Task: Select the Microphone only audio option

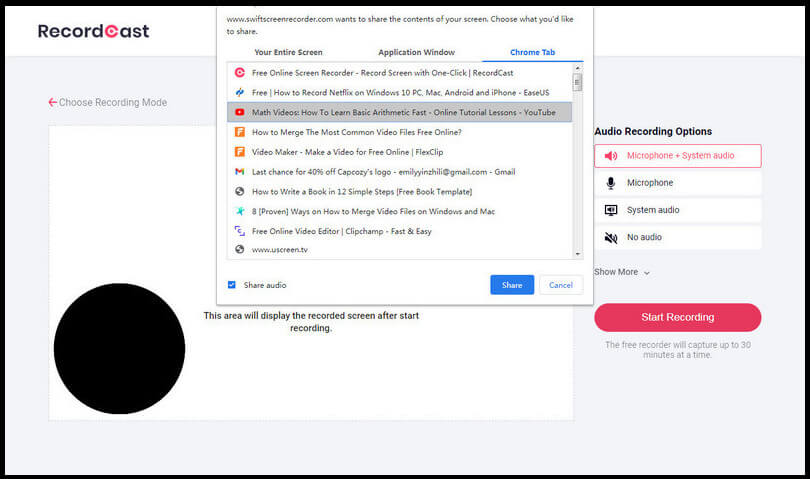Action: click(677, 183)
